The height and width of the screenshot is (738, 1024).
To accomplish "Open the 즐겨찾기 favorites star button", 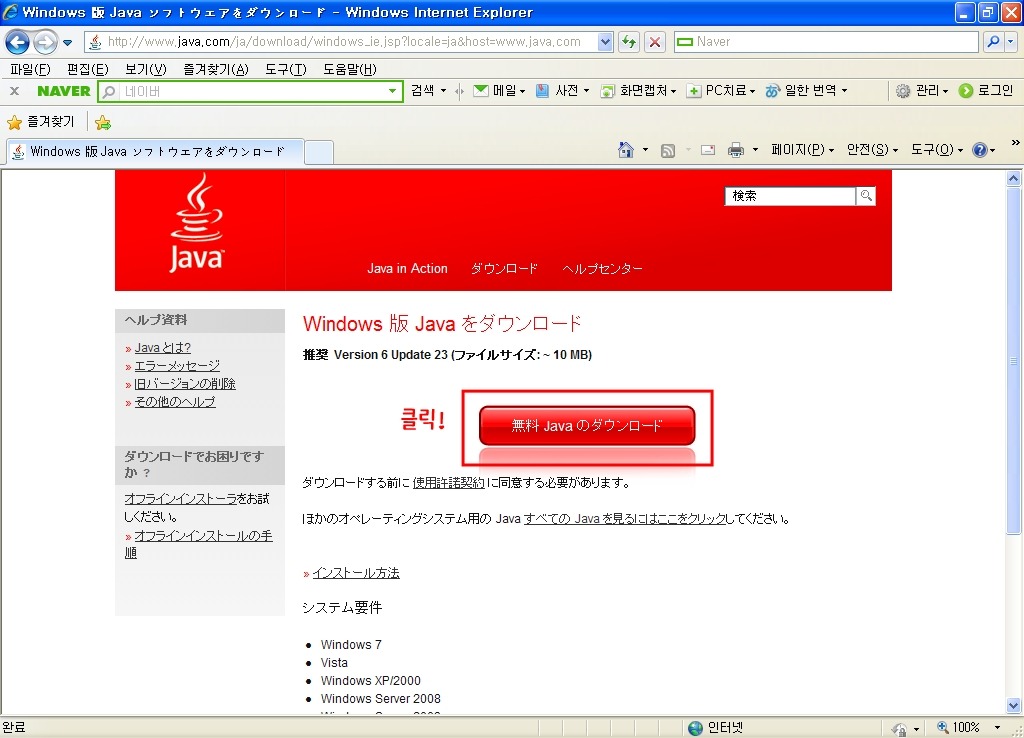I will 40,122.
